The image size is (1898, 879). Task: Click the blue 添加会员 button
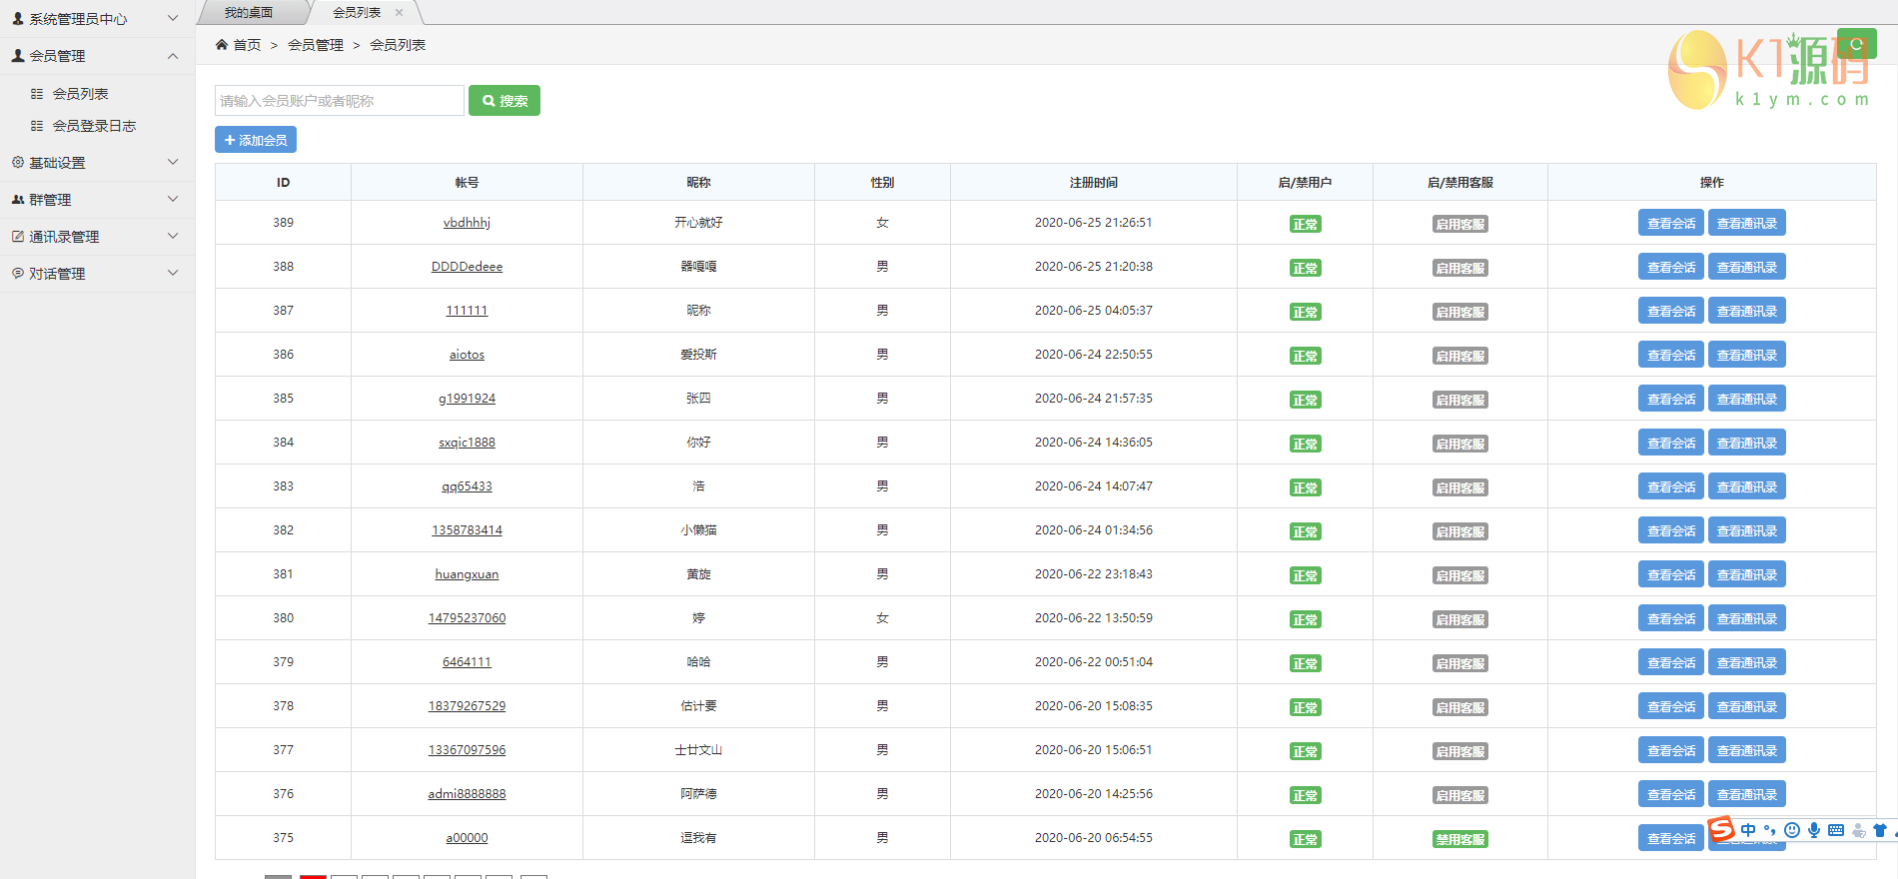[x=256, y=140]
